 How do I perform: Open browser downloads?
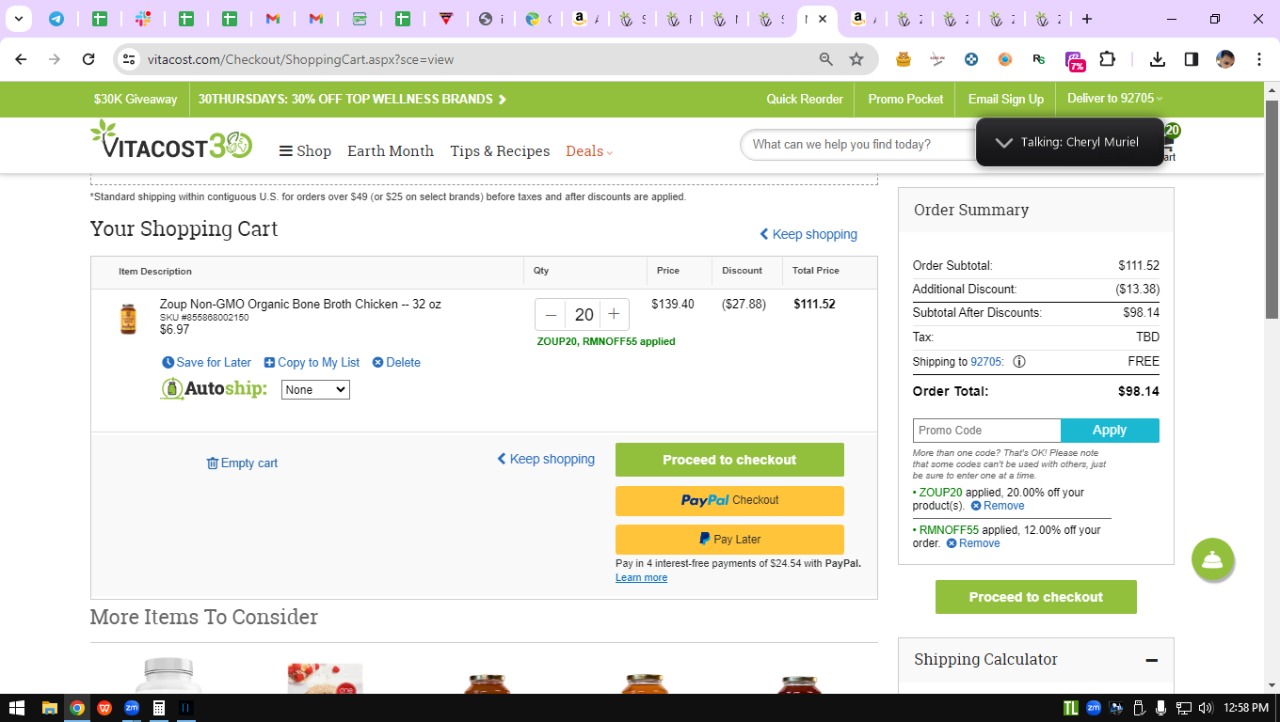coord(1157,59)
